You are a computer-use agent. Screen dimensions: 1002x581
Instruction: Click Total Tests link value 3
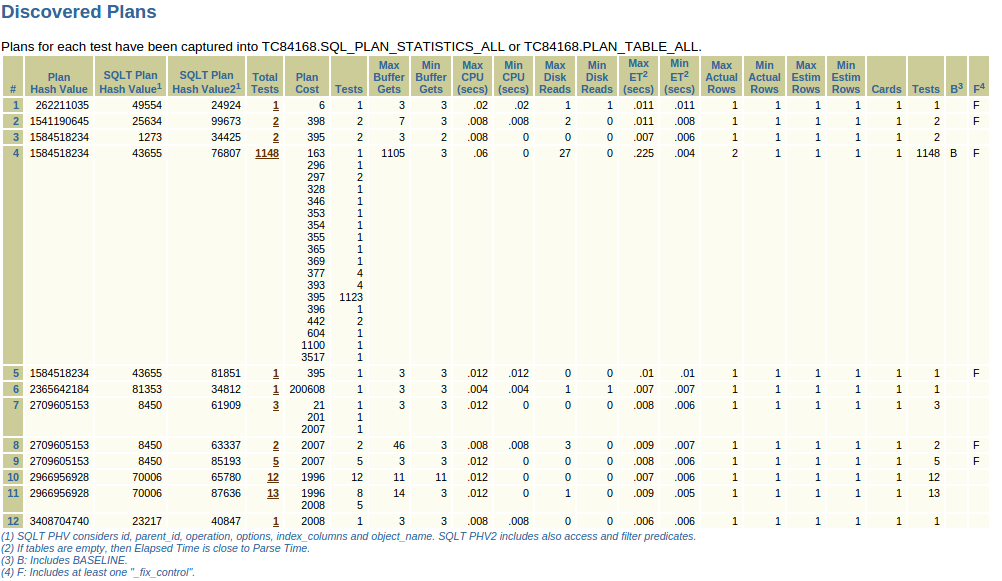pos(275,405)
